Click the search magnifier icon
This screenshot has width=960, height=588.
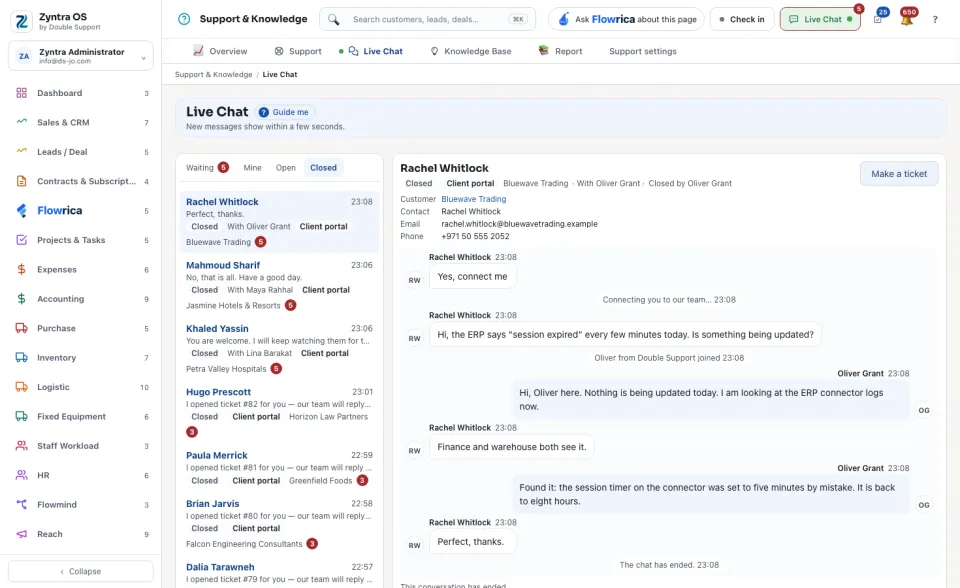click(333, 20)
